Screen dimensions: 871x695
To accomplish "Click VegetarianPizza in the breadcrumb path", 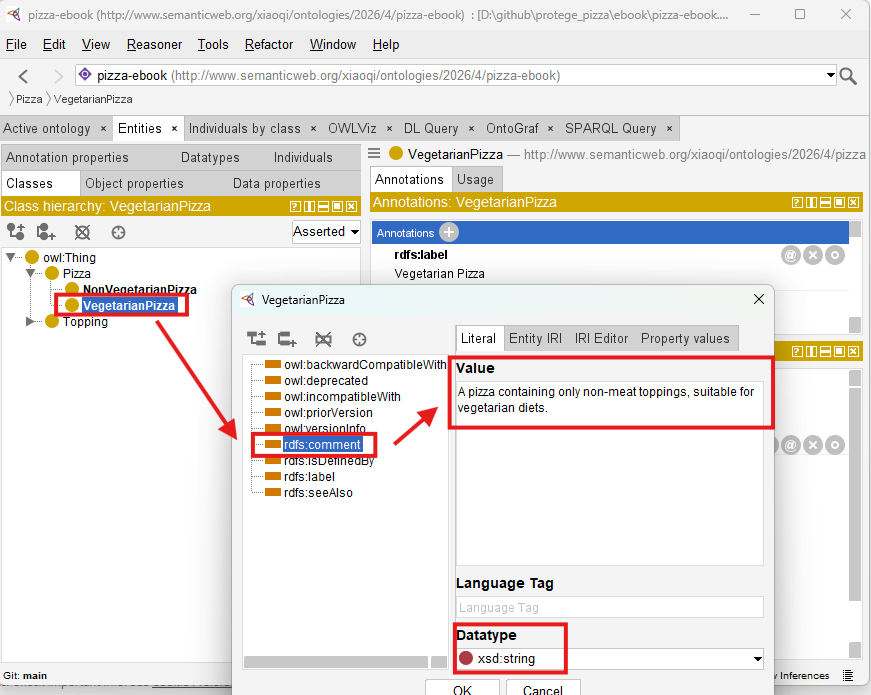I will pos(93,99).
